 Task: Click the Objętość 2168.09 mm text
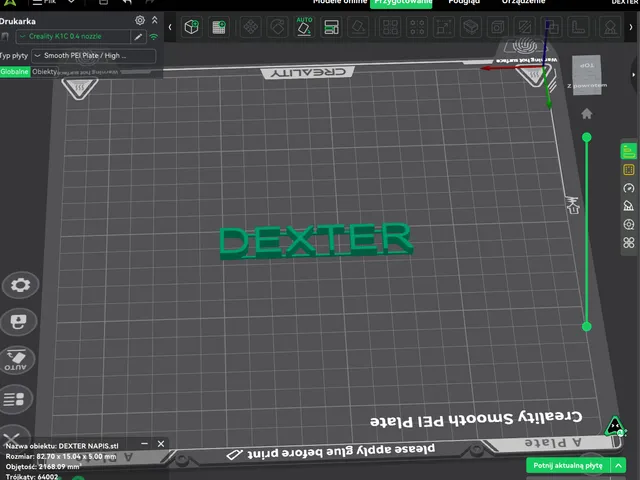click(x=44, y=467)
